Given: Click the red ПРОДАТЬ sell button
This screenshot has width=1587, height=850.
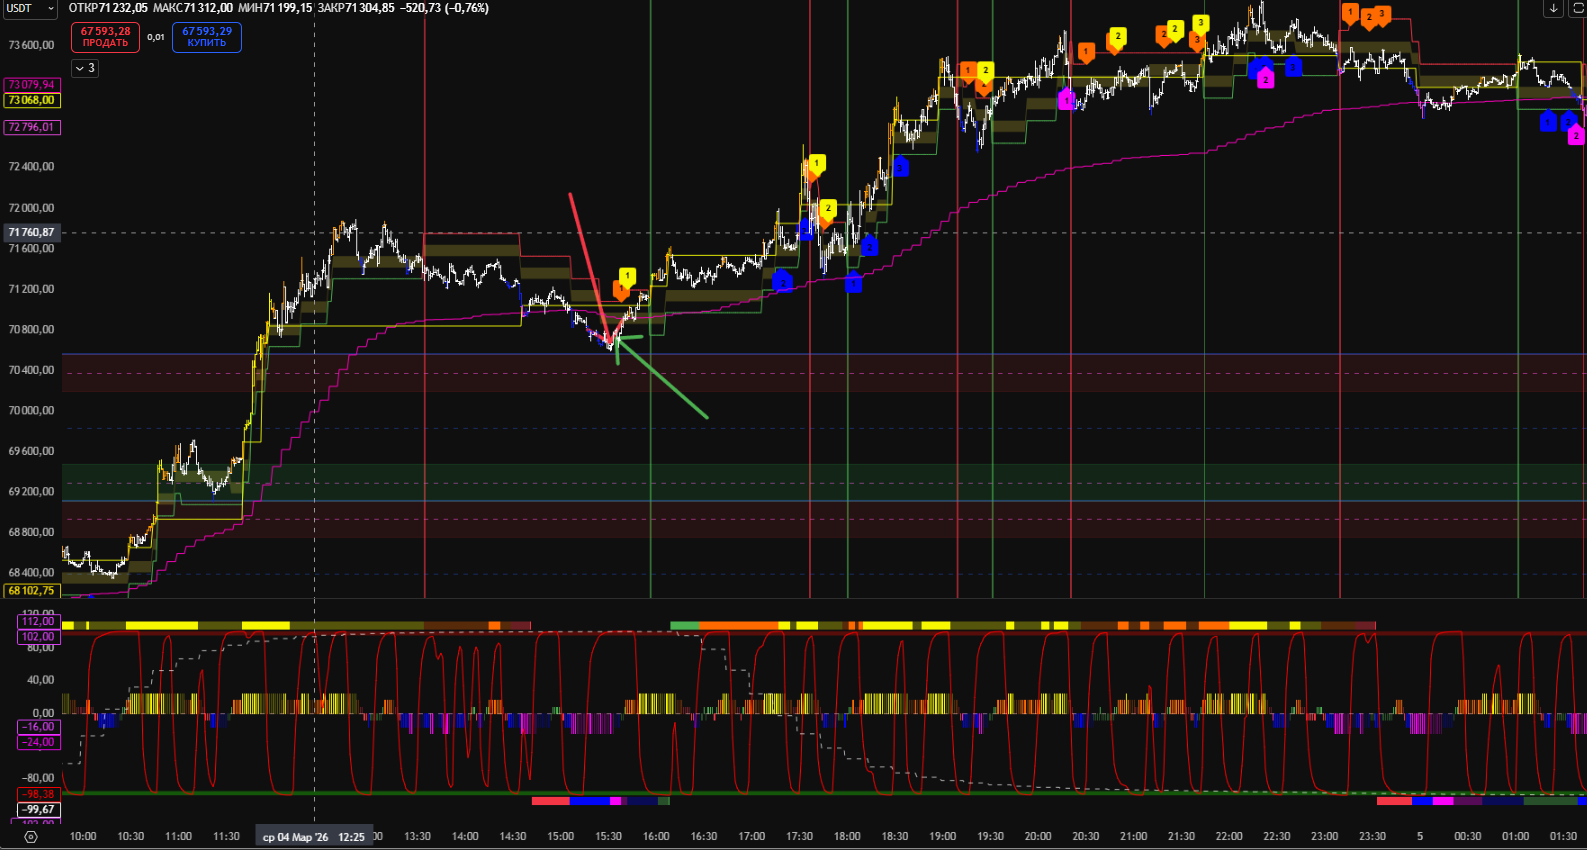Looking at the screenshot, I should (105, 37).
